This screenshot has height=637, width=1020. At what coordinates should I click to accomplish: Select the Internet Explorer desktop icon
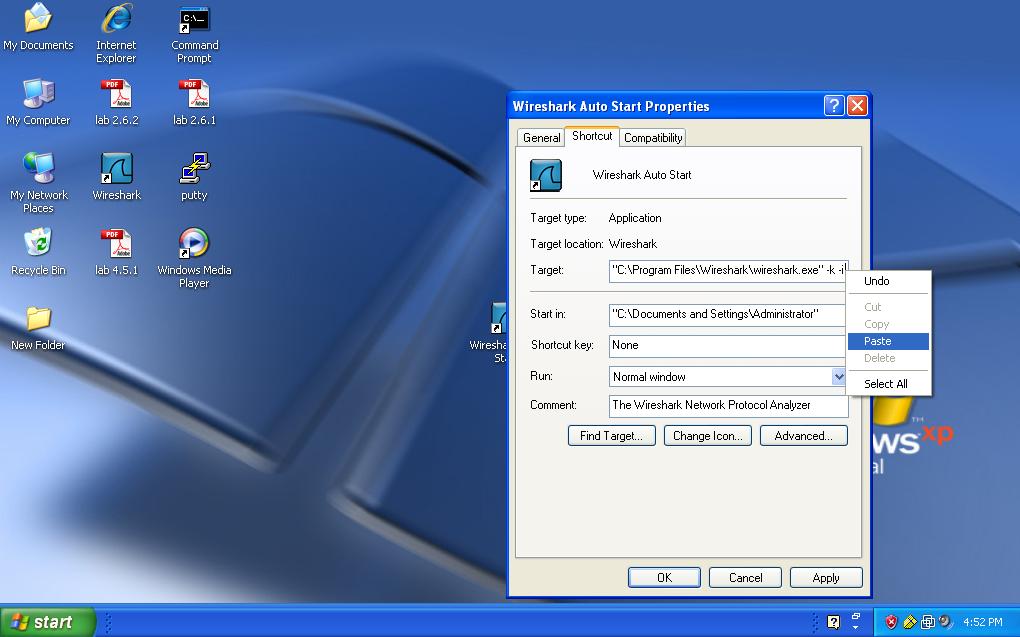[116, 33]
